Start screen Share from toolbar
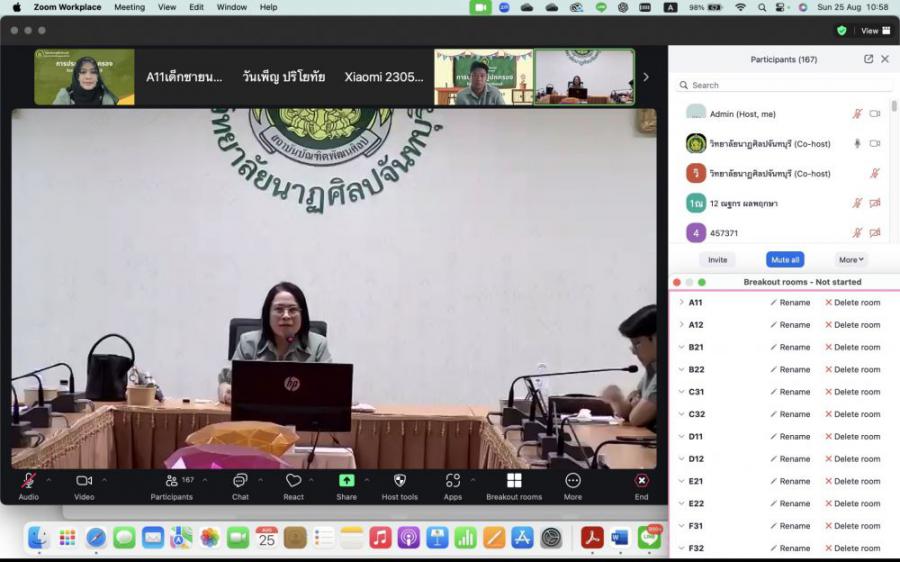900x562 pixels. pos(346,481)
